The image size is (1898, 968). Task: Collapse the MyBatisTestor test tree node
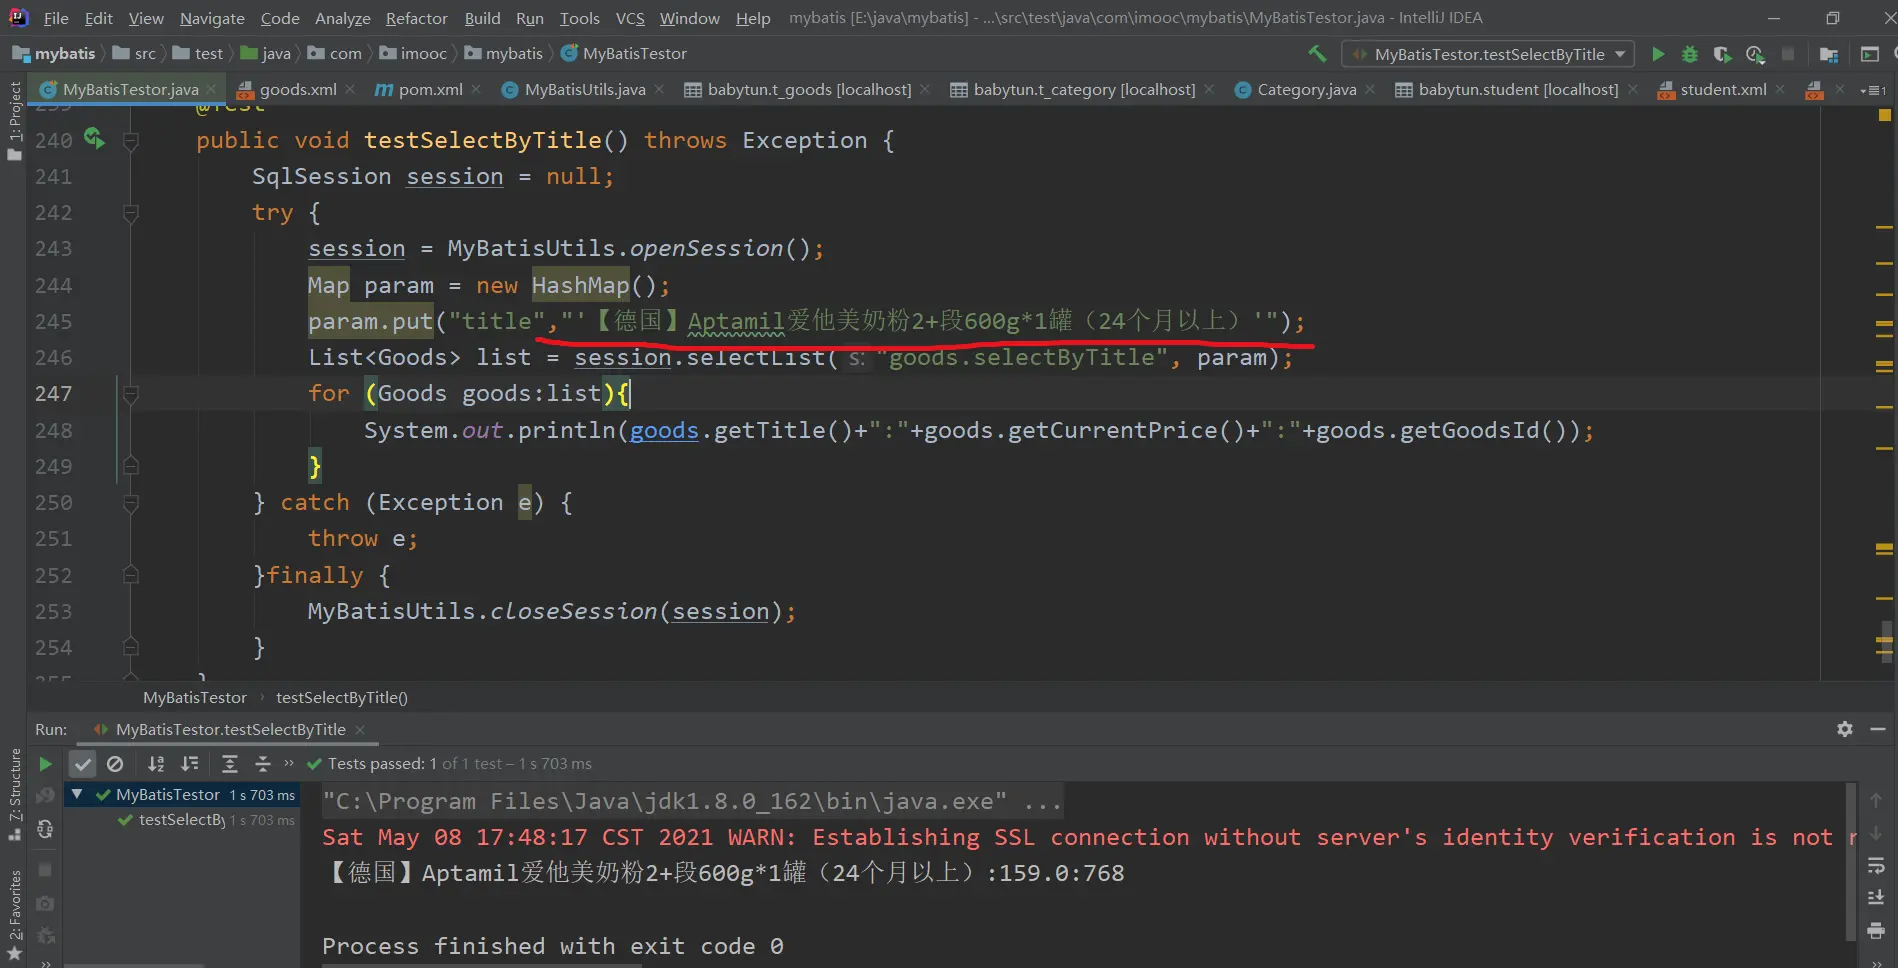[76, 794]
